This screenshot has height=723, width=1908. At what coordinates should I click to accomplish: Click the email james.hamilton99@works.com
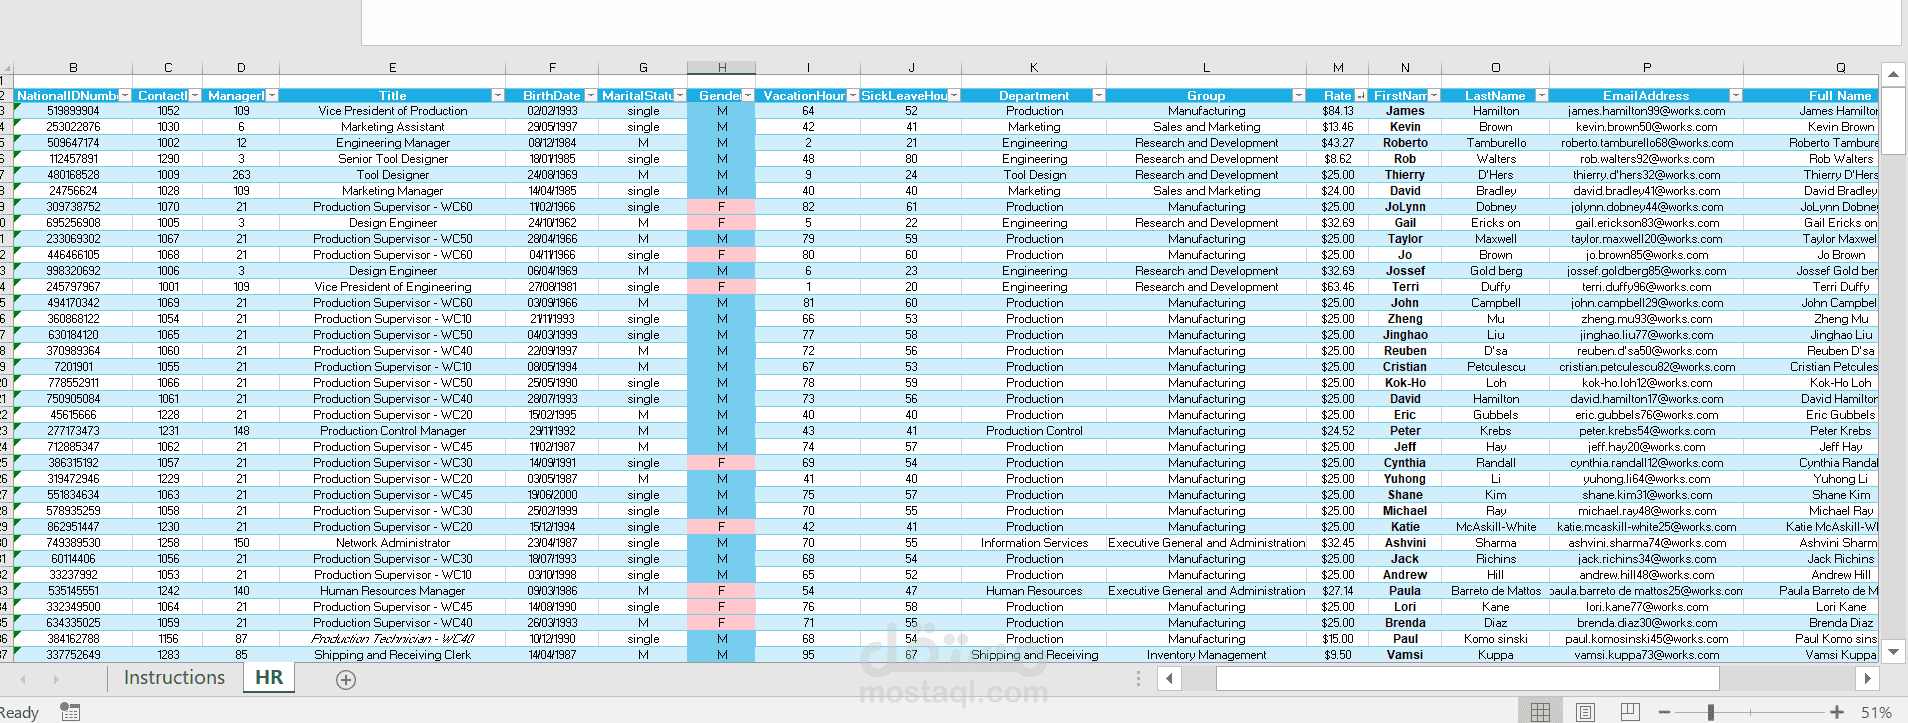[1647, 111]
